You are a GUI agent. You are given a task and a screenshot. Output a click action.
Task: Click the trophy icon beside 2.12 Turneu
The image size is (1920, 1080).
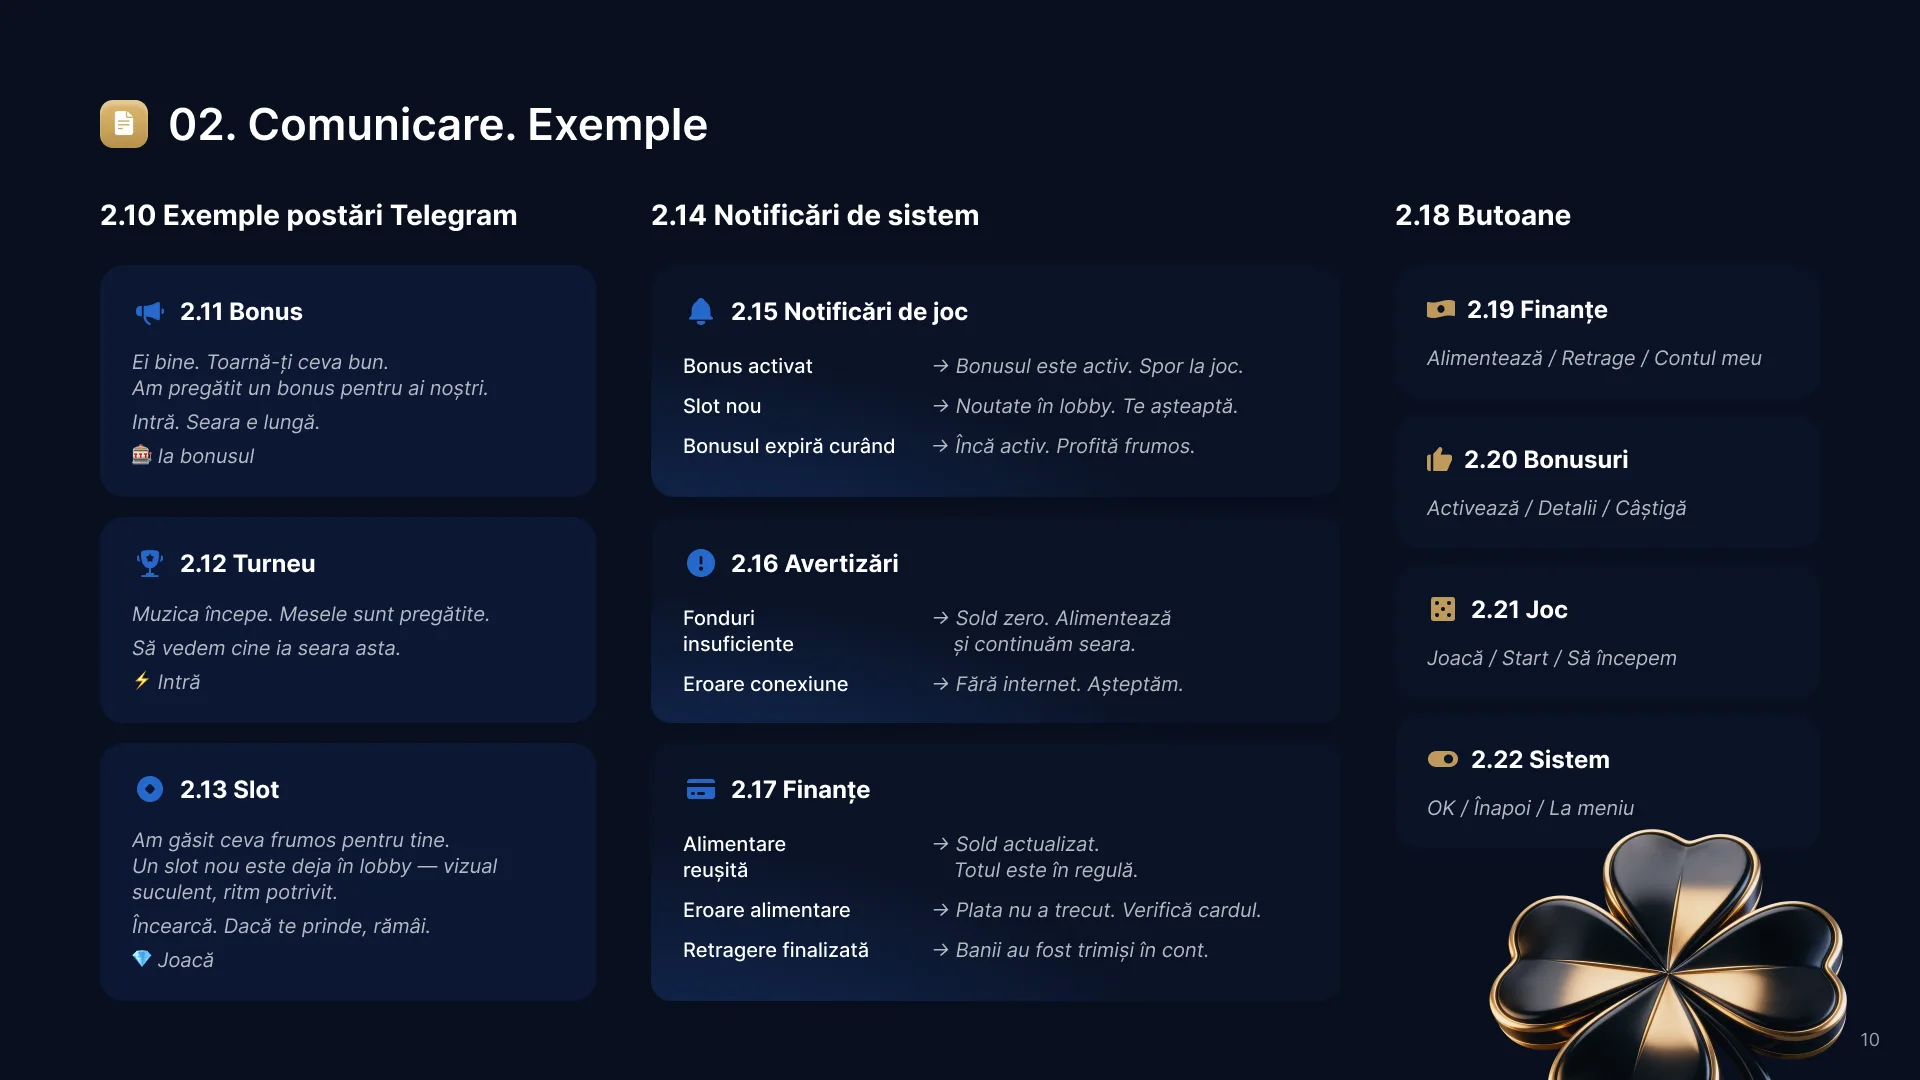tap(150, 564)
